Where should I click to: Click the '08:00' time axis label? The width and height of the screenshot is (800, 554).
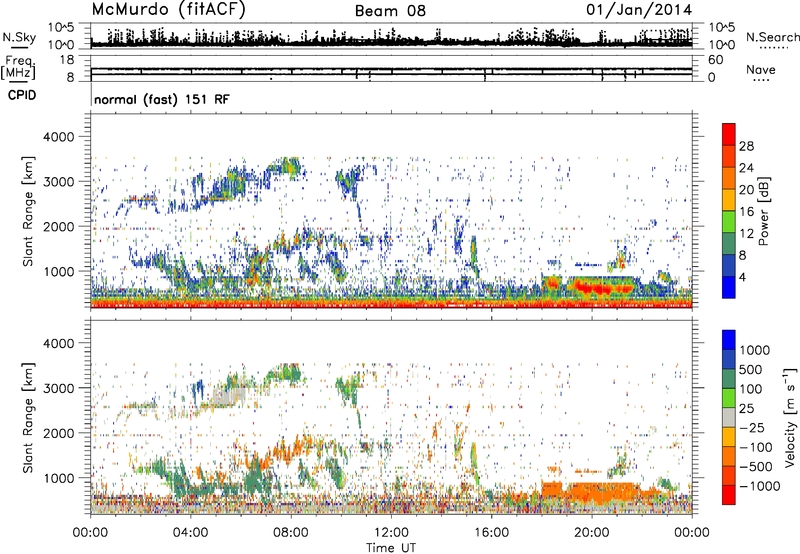click(x=291, y=533)
